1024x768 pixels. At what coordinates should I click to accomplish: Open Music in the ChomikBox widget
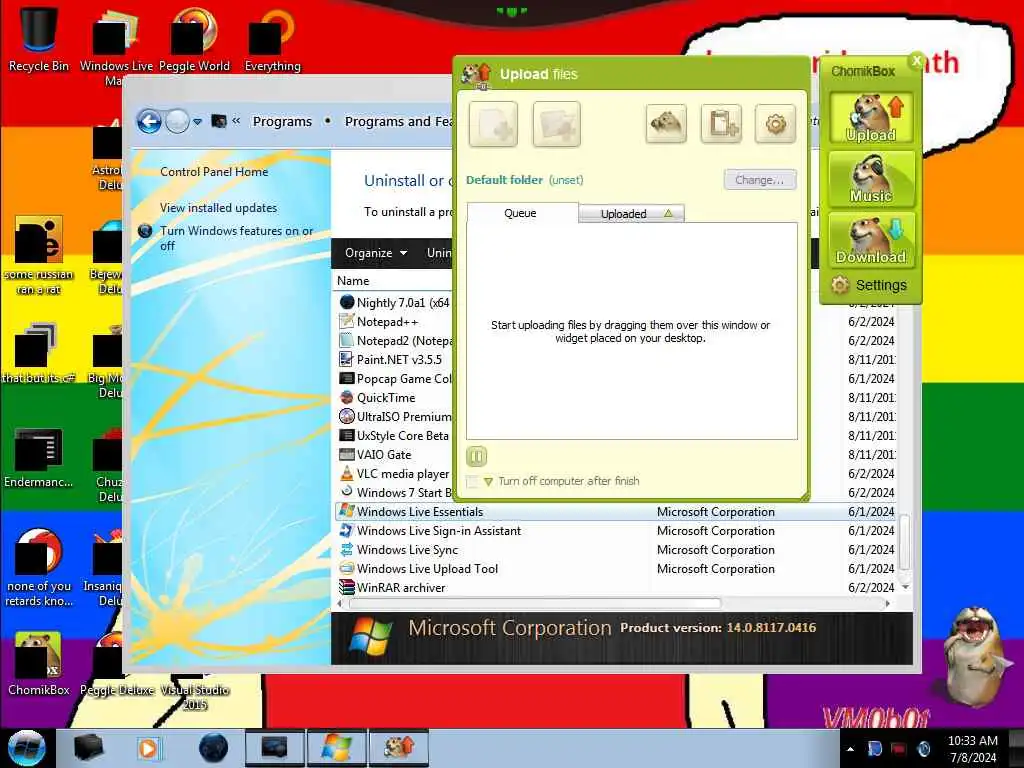click(871, 178)
